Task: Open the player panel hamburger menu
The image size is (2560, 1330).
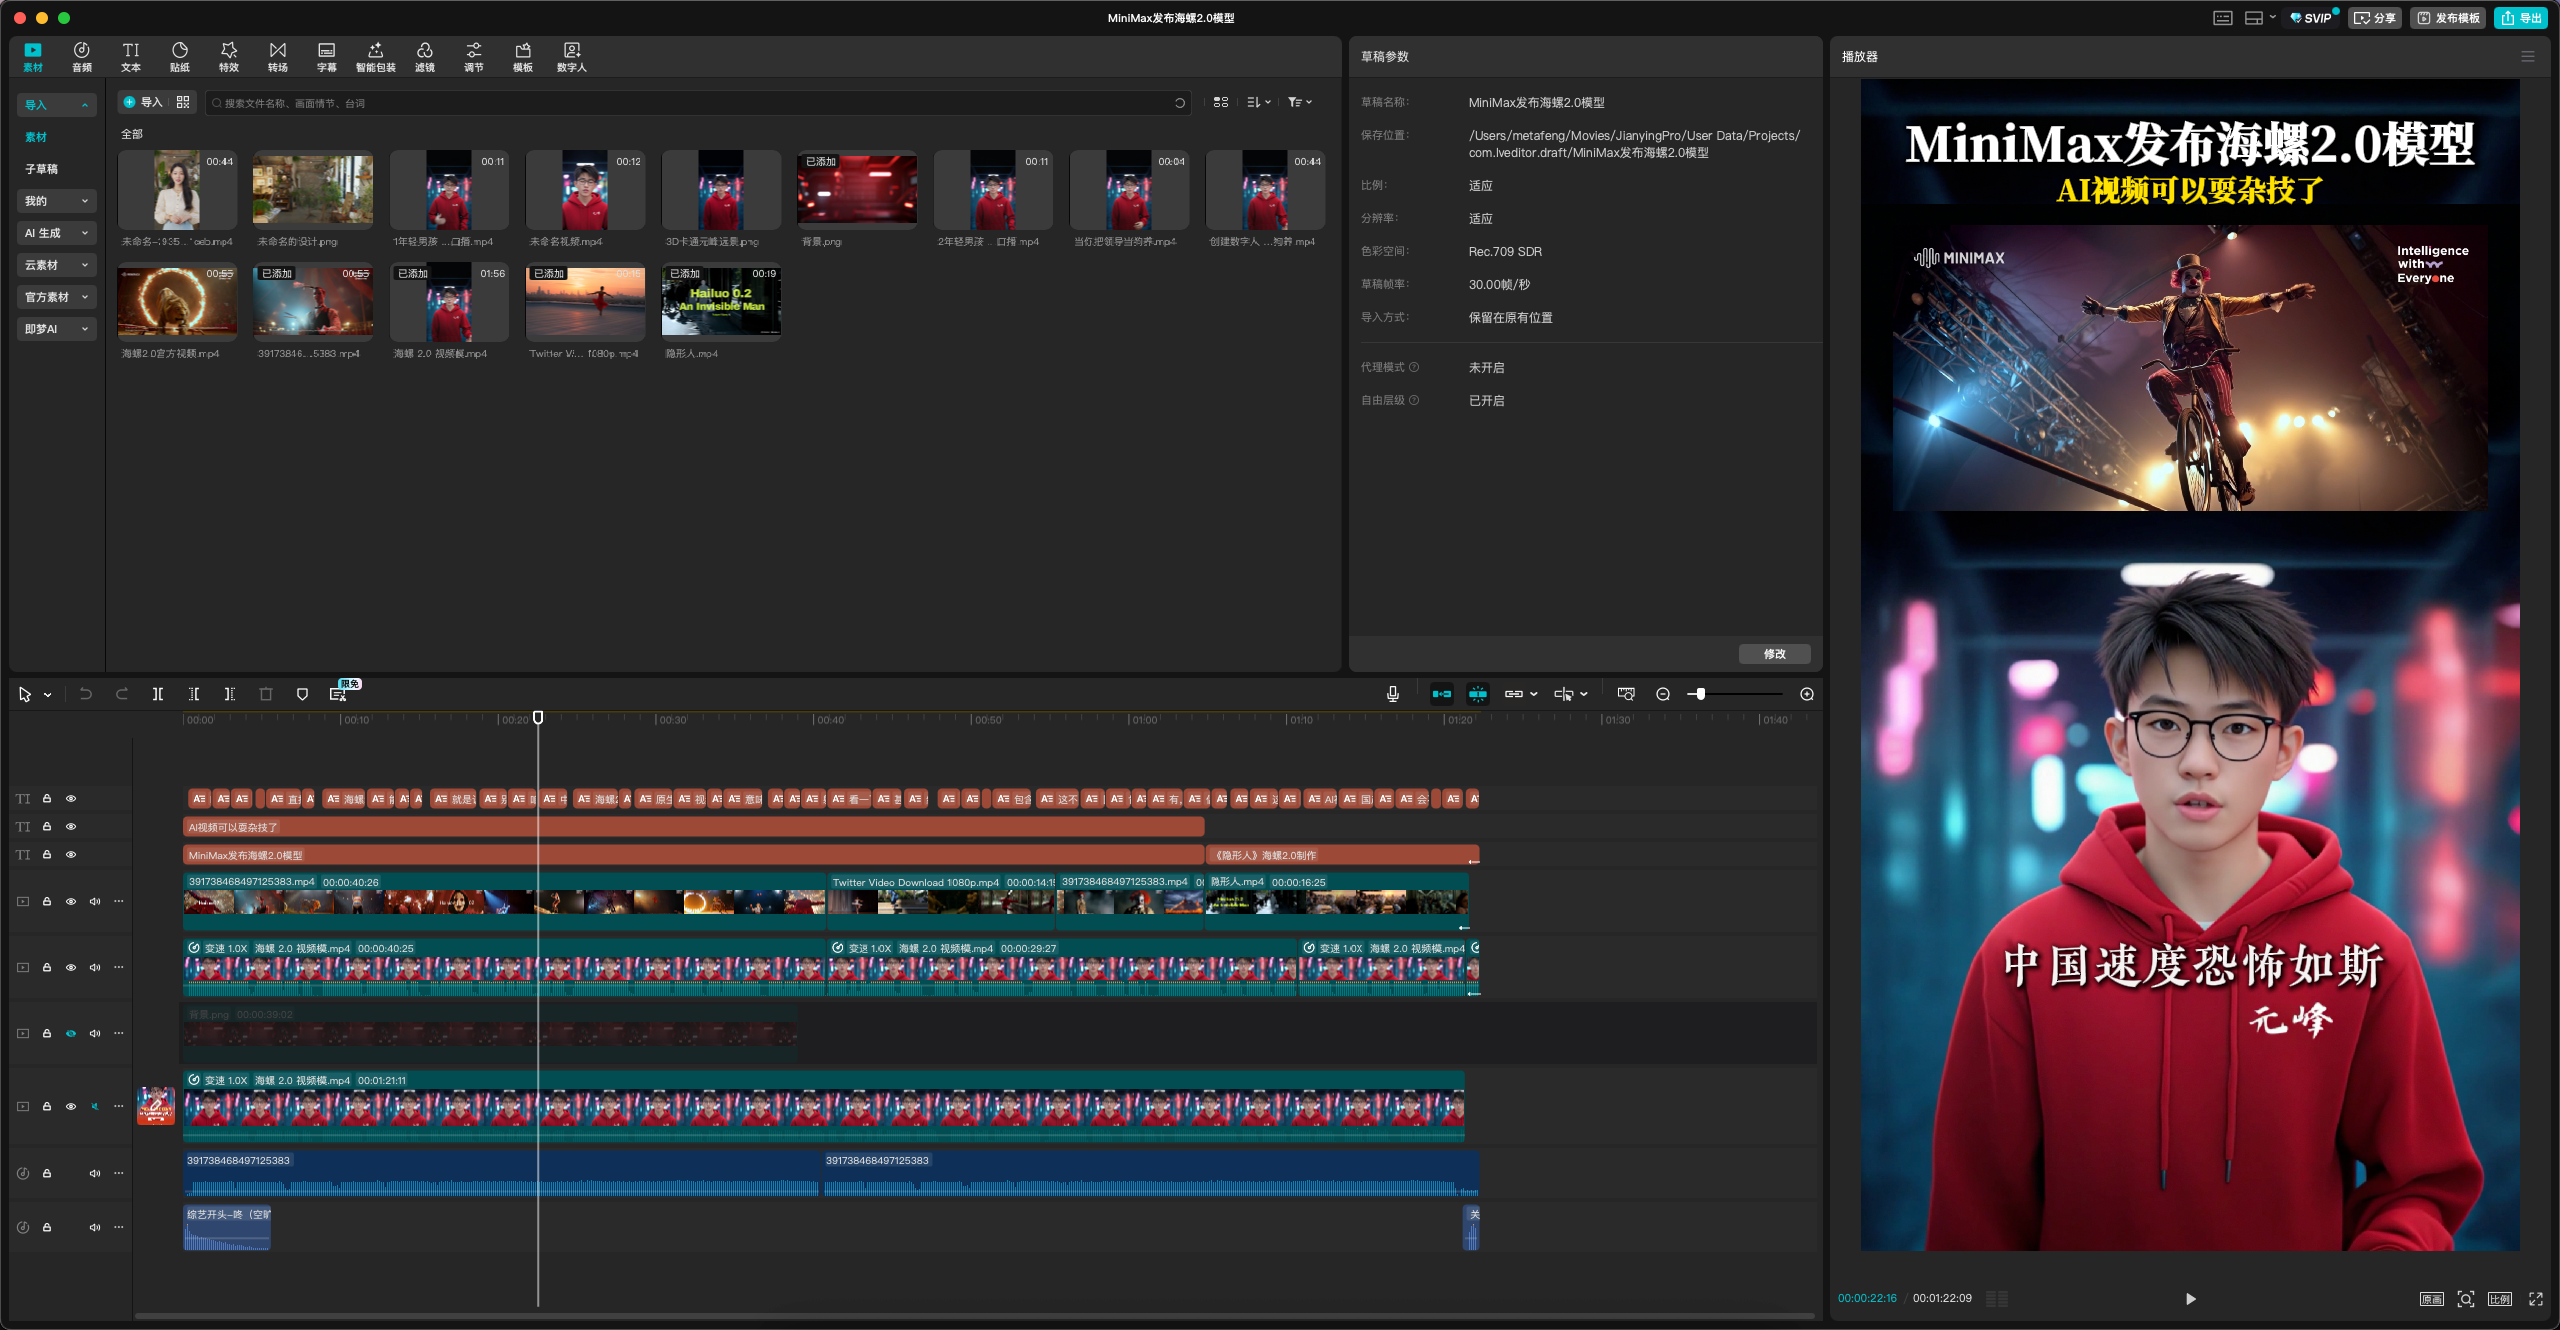Action: [2528, 57]
